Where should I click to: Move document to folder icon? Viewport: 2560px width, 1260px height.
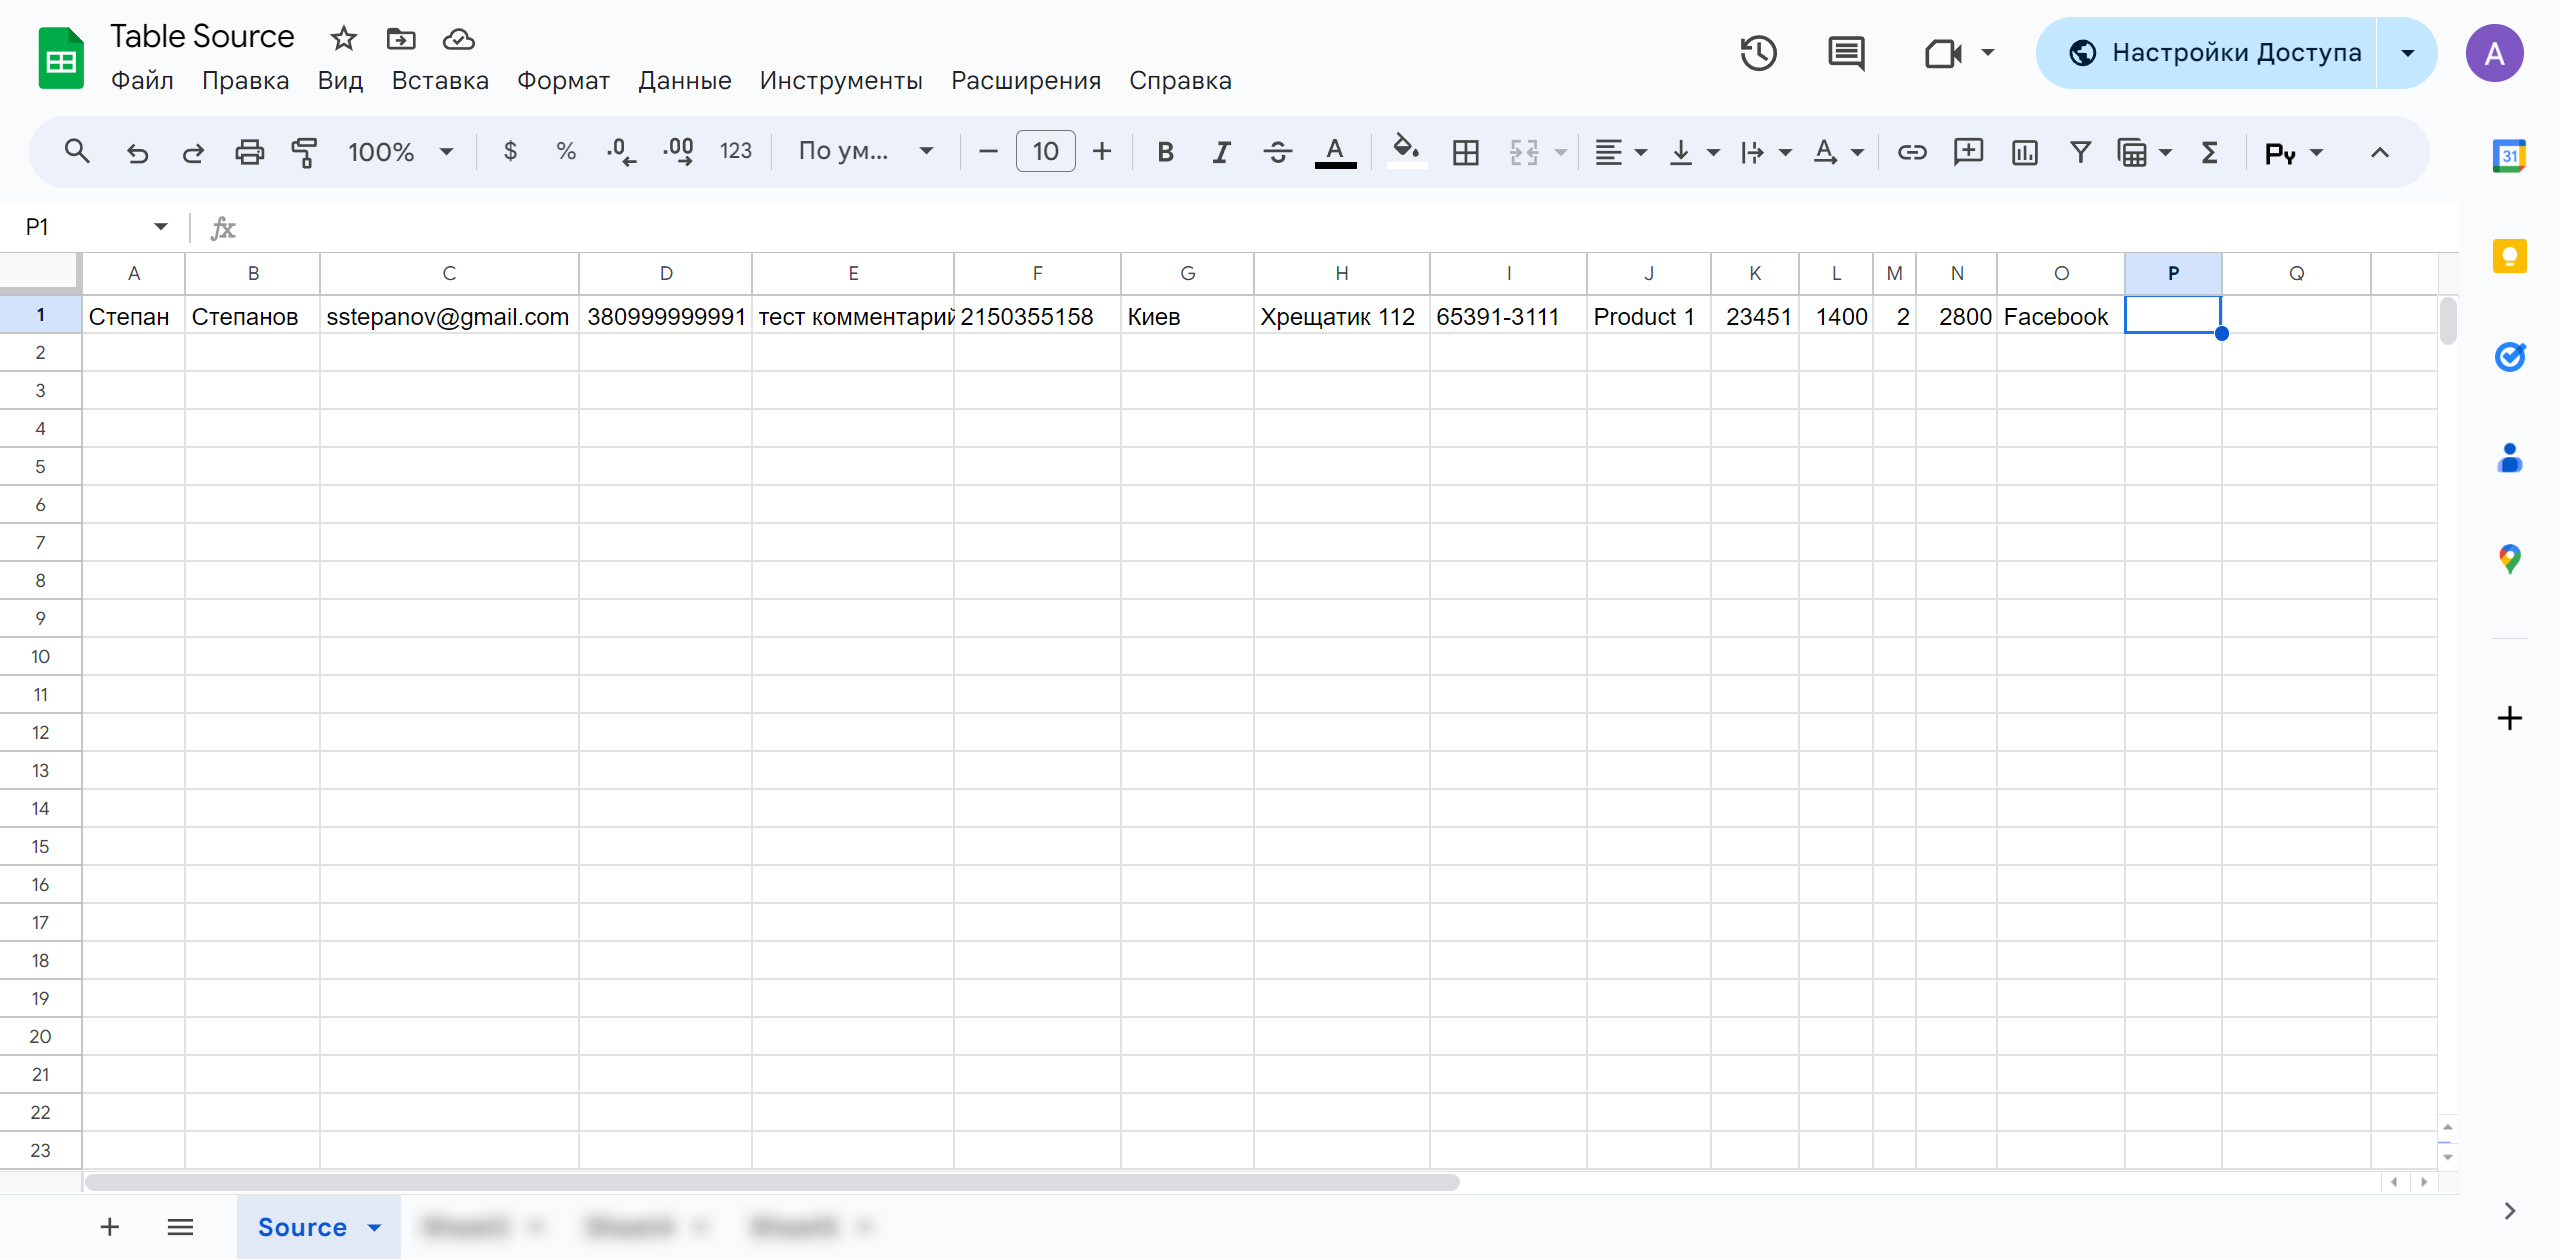click(401, 39)
